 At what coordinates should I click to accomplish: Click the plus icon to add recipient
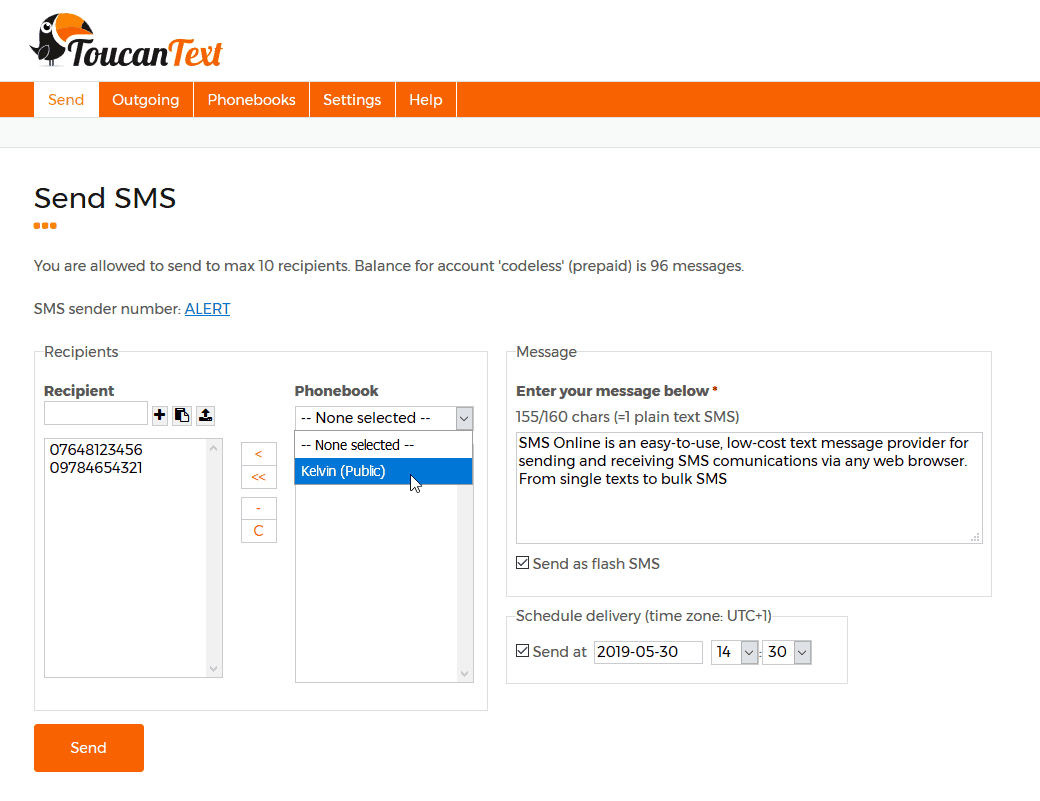160,415
